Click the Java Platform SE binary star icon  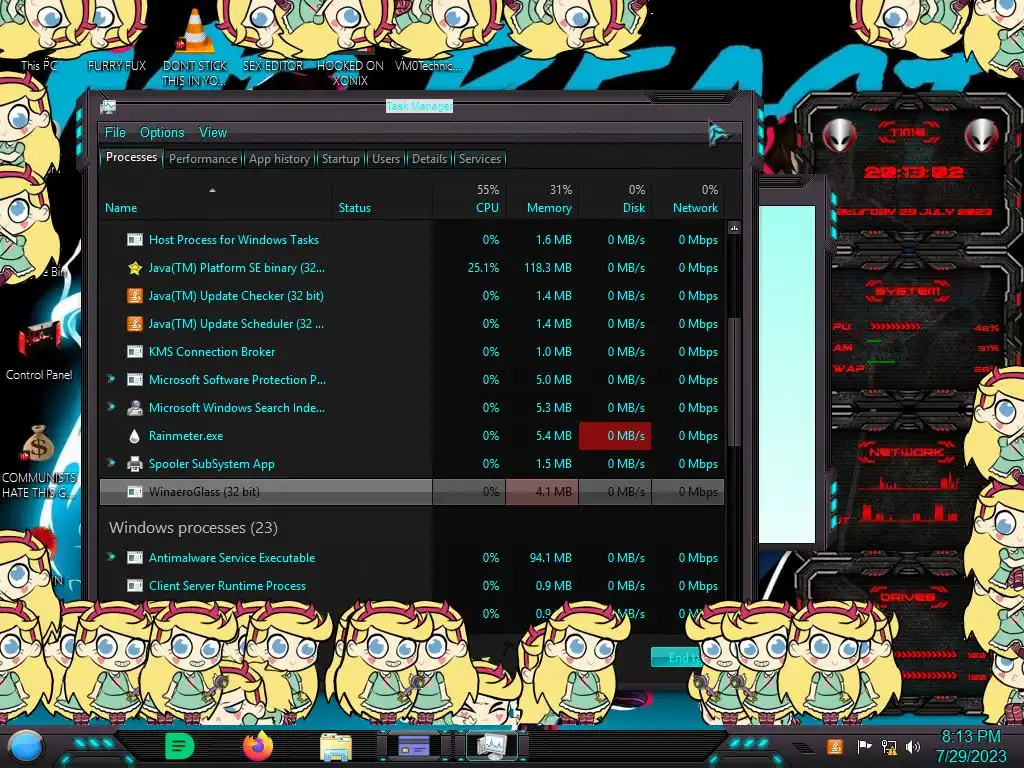(135, 268)
